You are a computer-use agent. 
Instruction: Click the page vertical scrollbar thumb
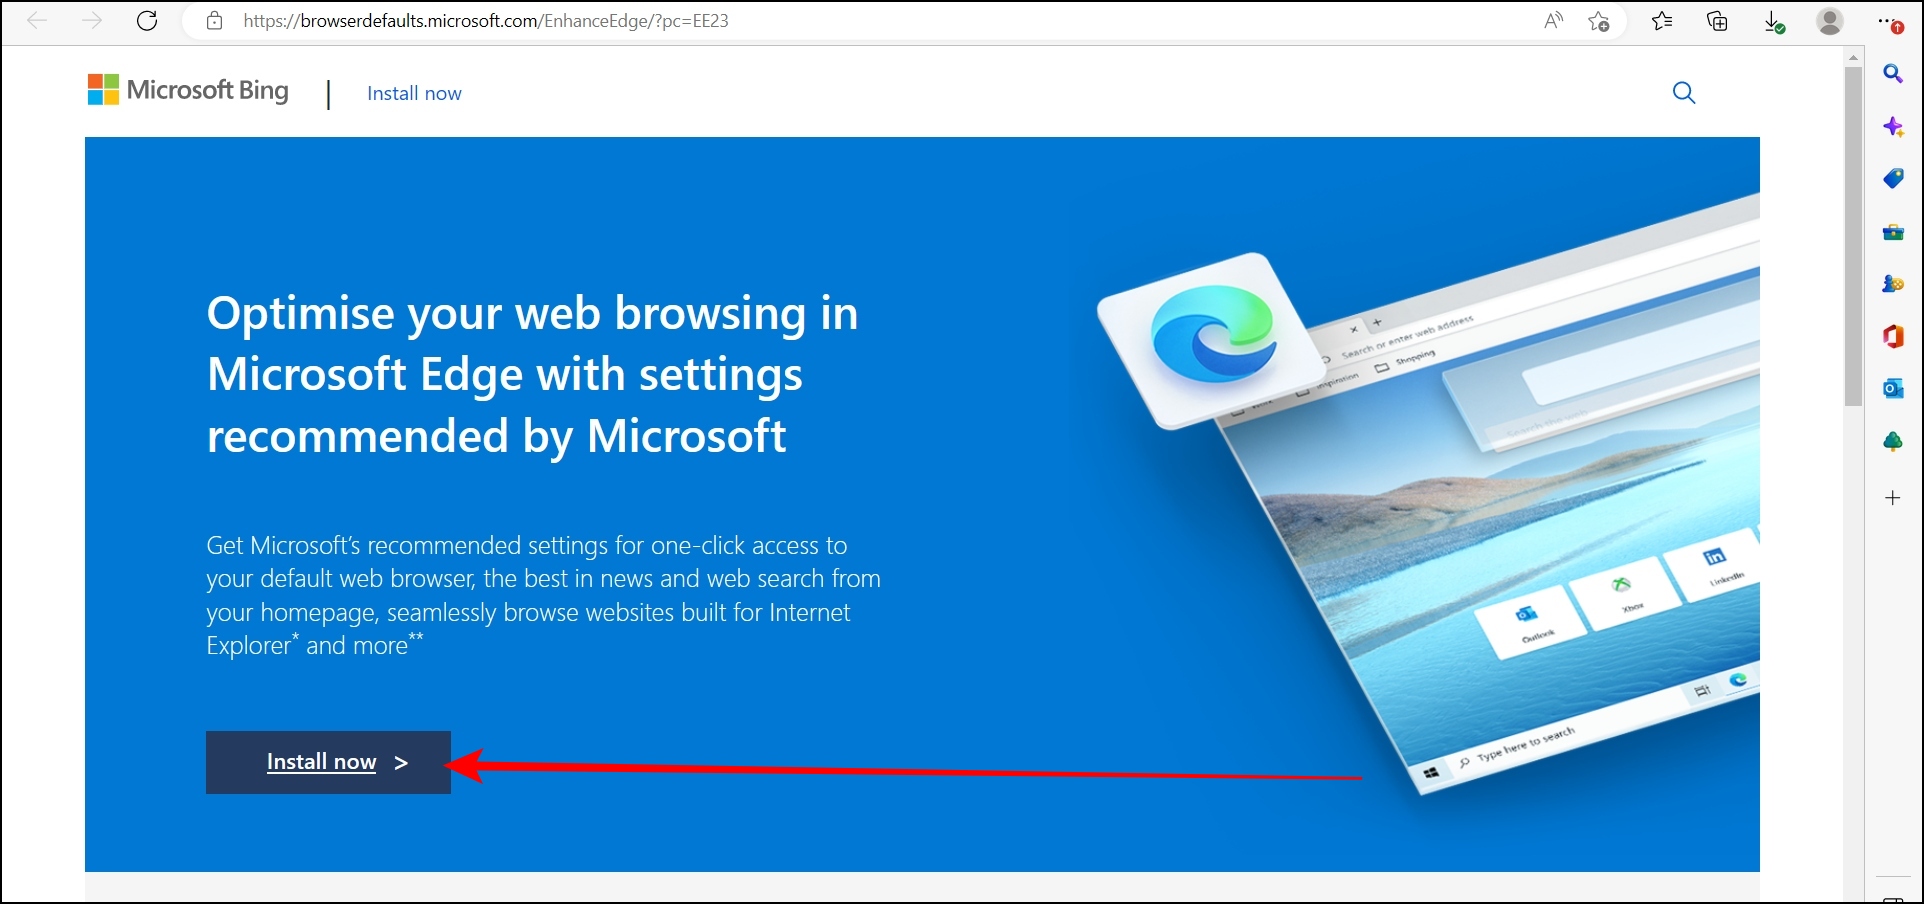coord(1853,236)
